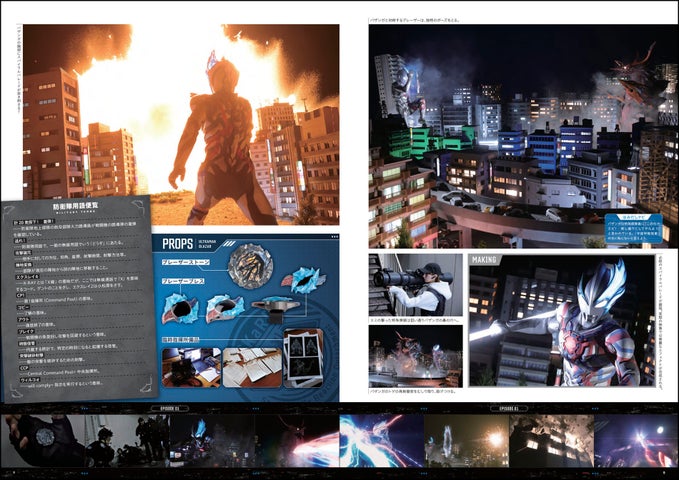Select the rightmost purple-lit filmstrip frame
The width and height of the screenshot is (679, 480).
(x=636, y=441)
